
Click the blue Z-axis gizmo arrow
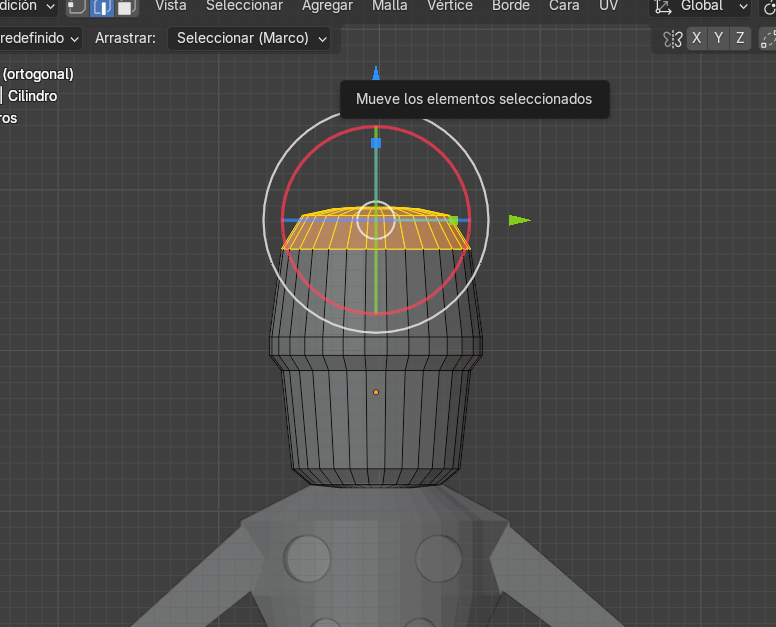coord(376,73)
